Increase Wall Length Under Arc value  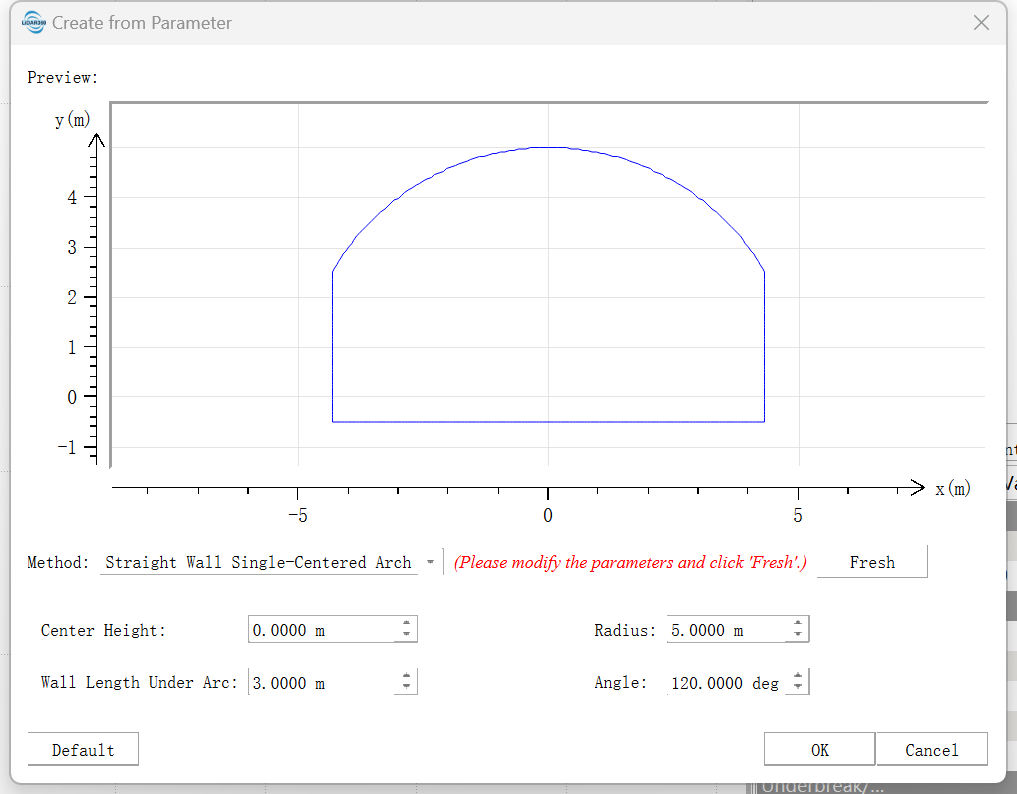[x=406, y=676]
